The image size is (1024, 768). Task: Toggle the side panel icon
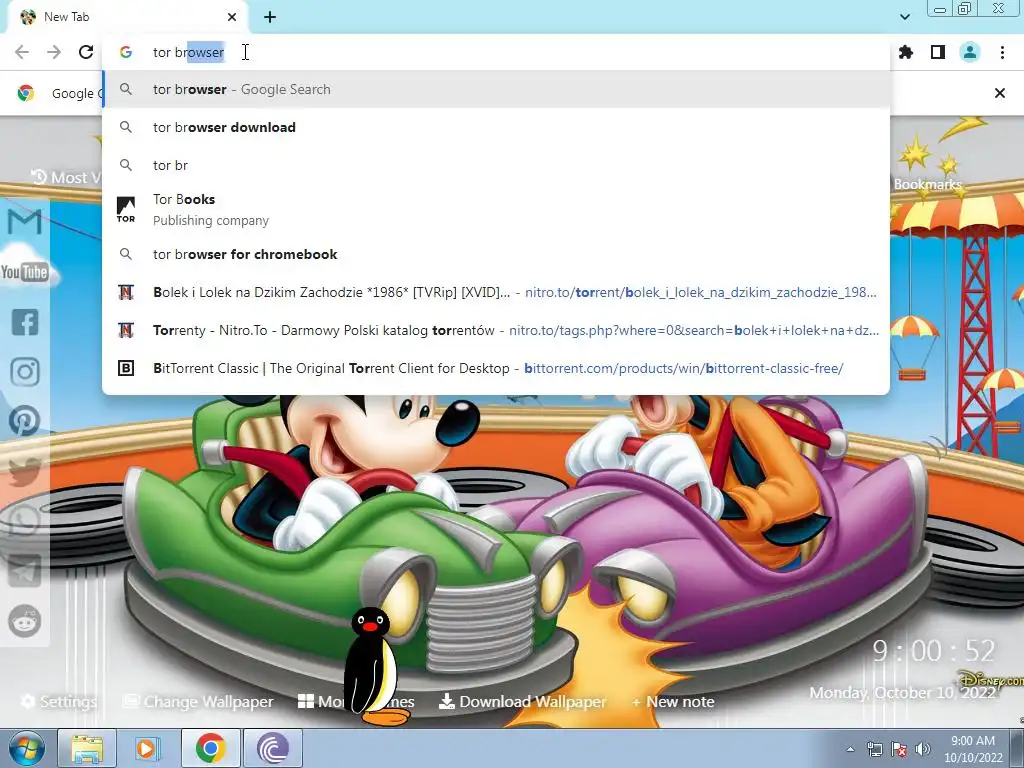(938, 52)
